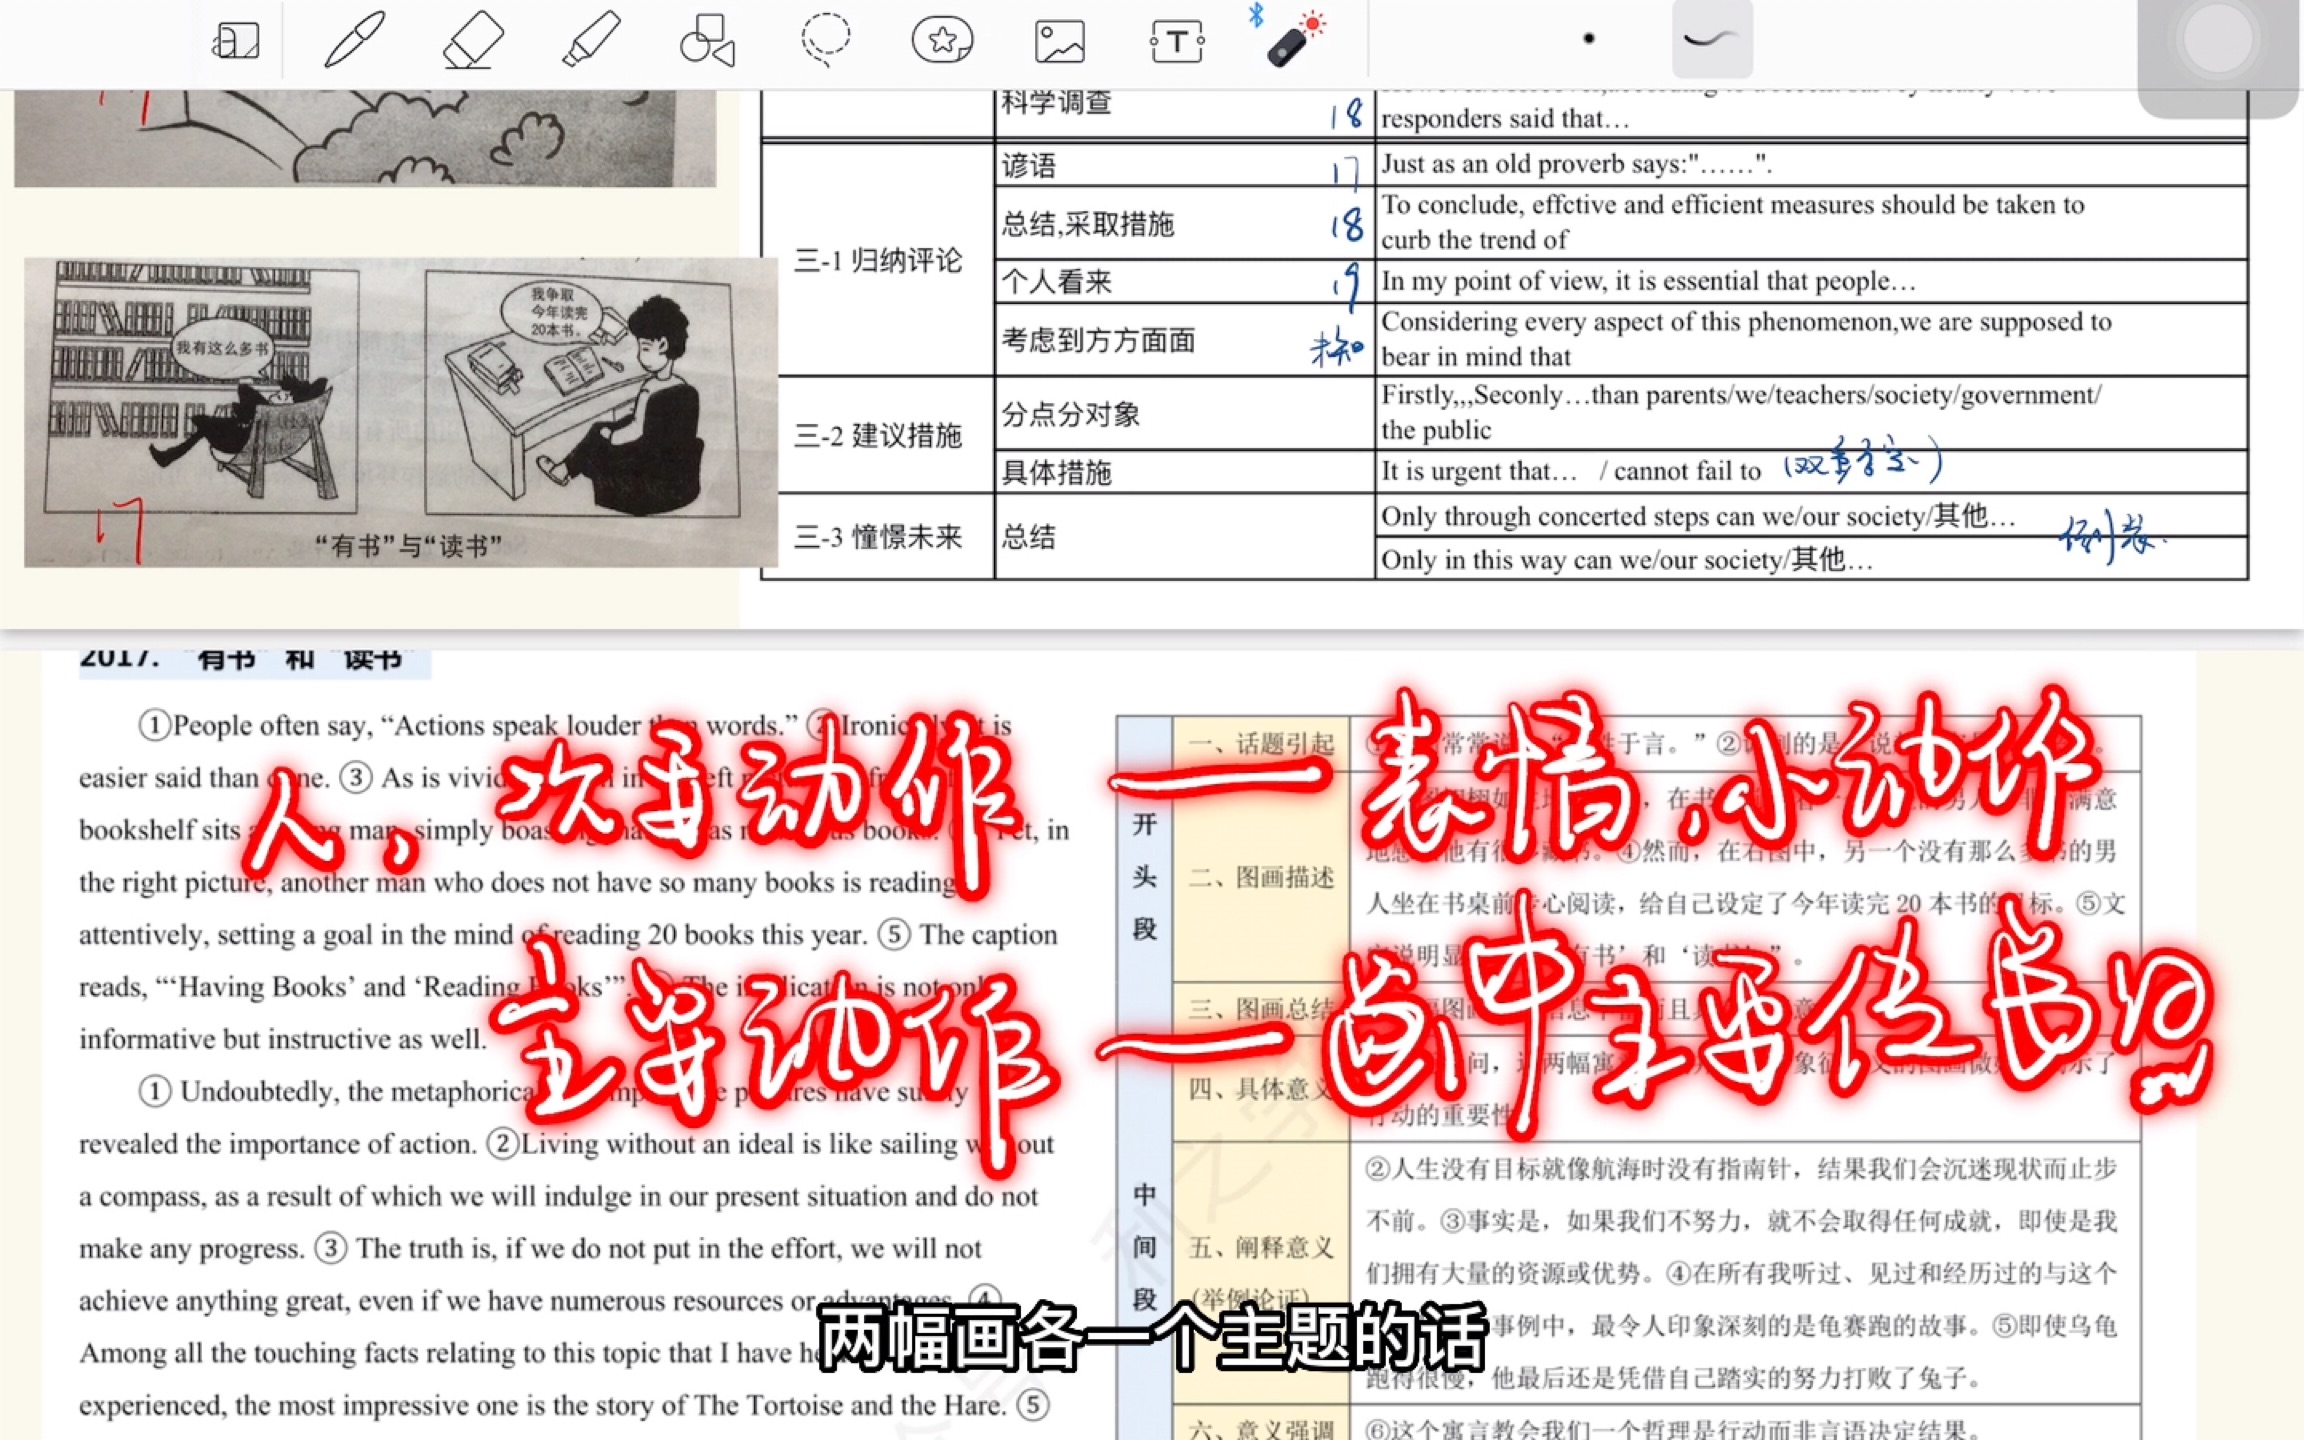Tap the cell '总结,采取措施'
2304x1440 pixels.
click(1184, 223)
